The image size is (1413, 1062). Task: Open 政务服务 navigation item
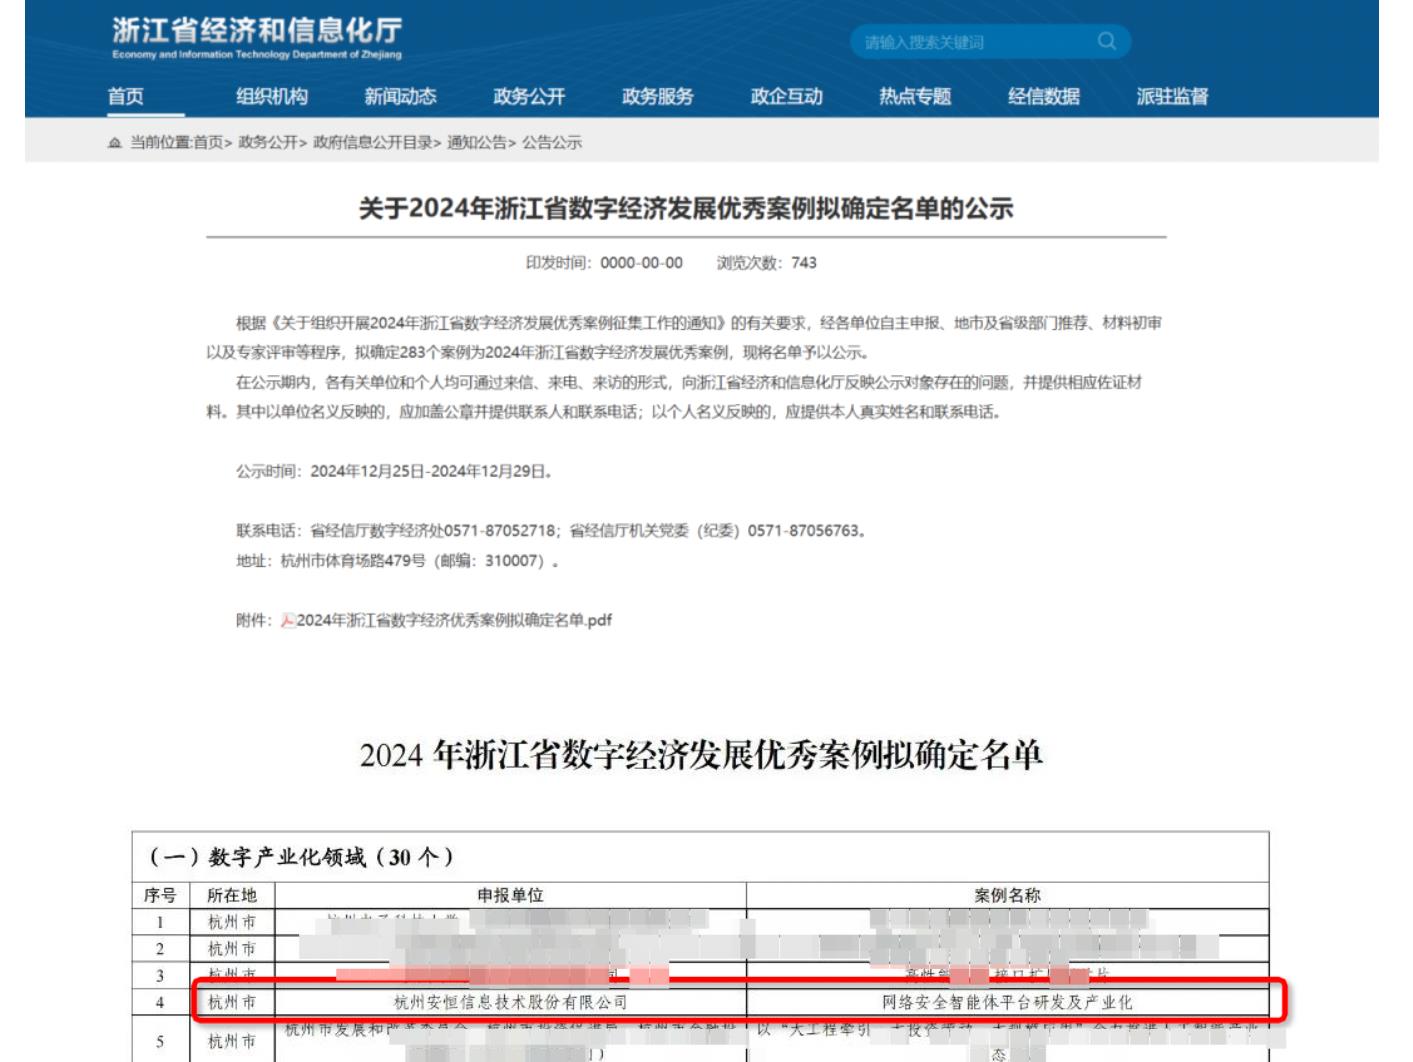pyautogui.click(x=657, y=97)
